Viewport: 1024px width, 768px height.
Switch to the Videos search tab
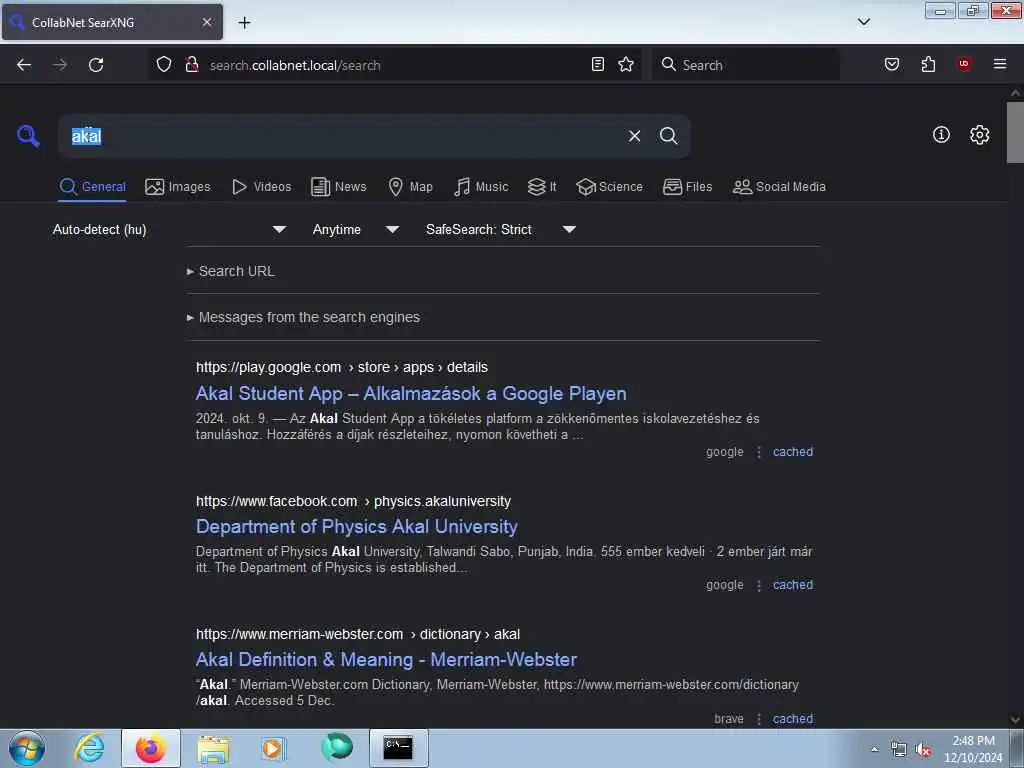point(262,187)
